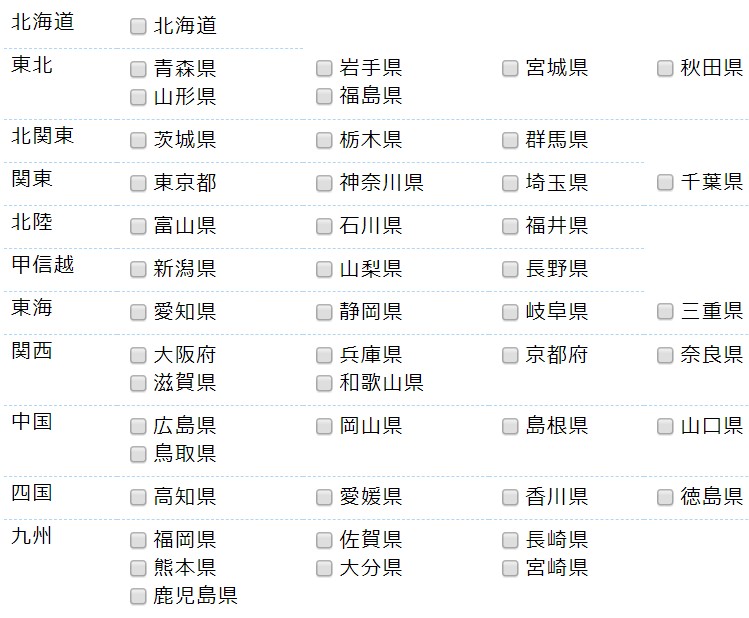The width and height of the screenshot is (749, 618).
Task: Tick the 石川県 checkbox
Action: (324, 226)
